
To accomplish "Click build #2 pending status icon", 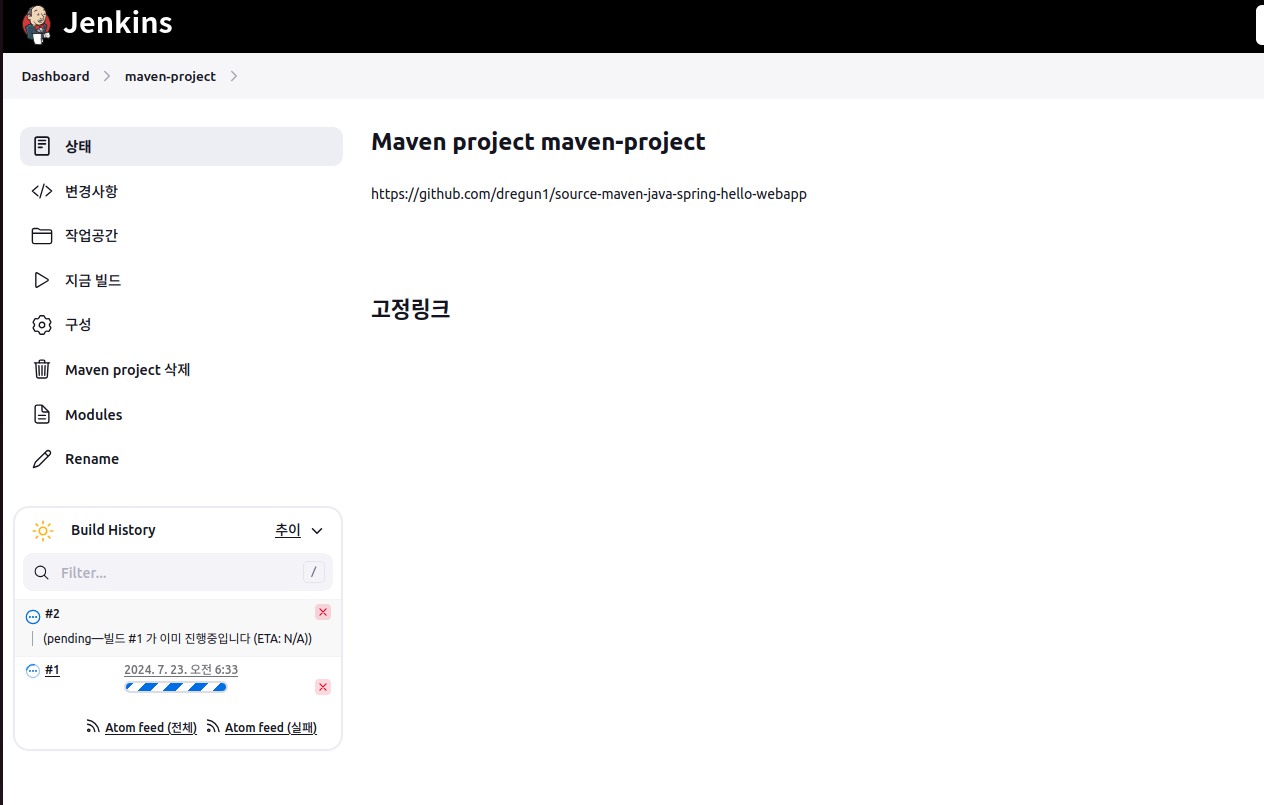I will tap(33, 617).
